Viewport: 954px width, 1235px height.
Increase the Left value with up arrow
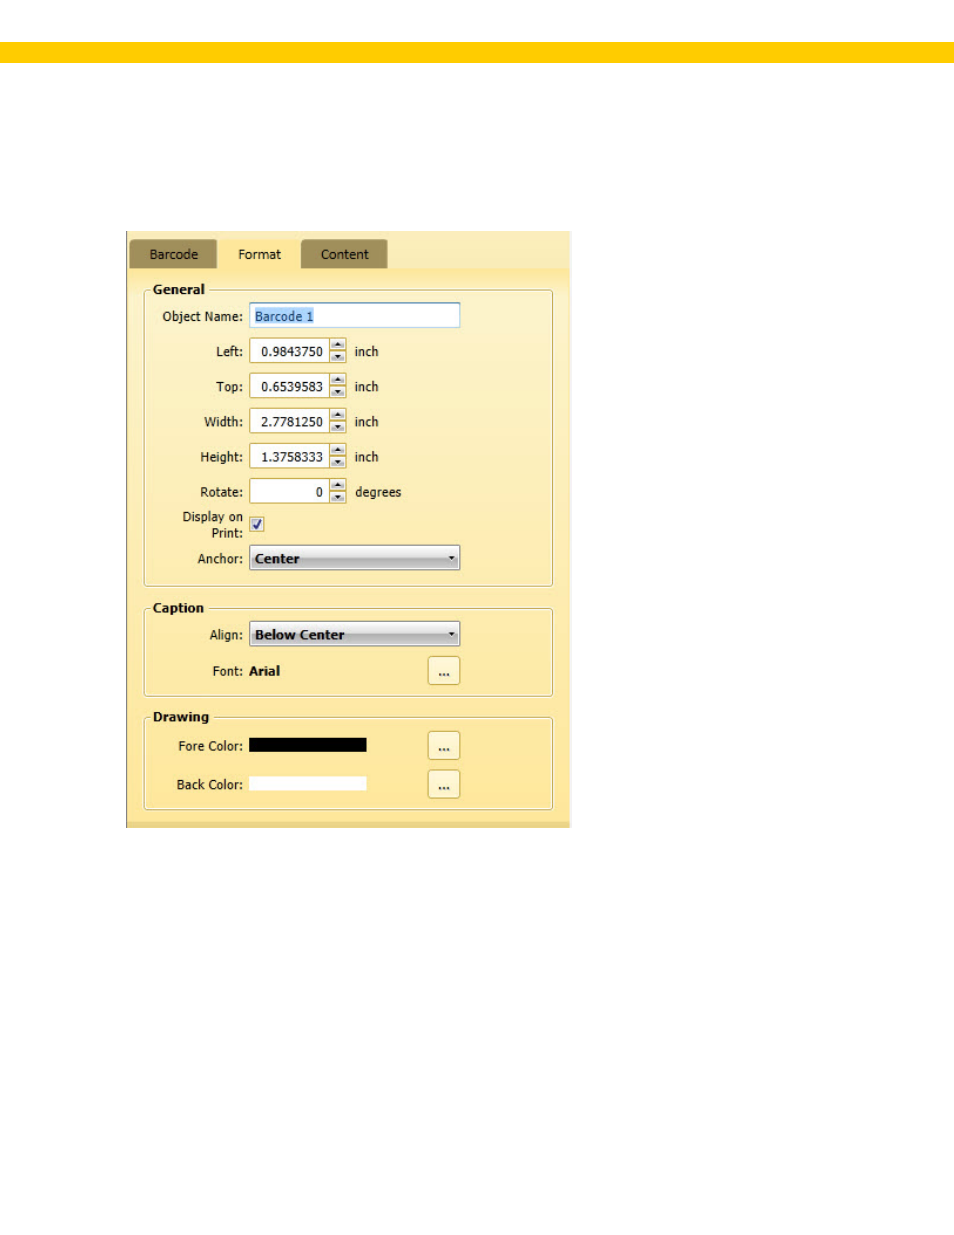338,345
